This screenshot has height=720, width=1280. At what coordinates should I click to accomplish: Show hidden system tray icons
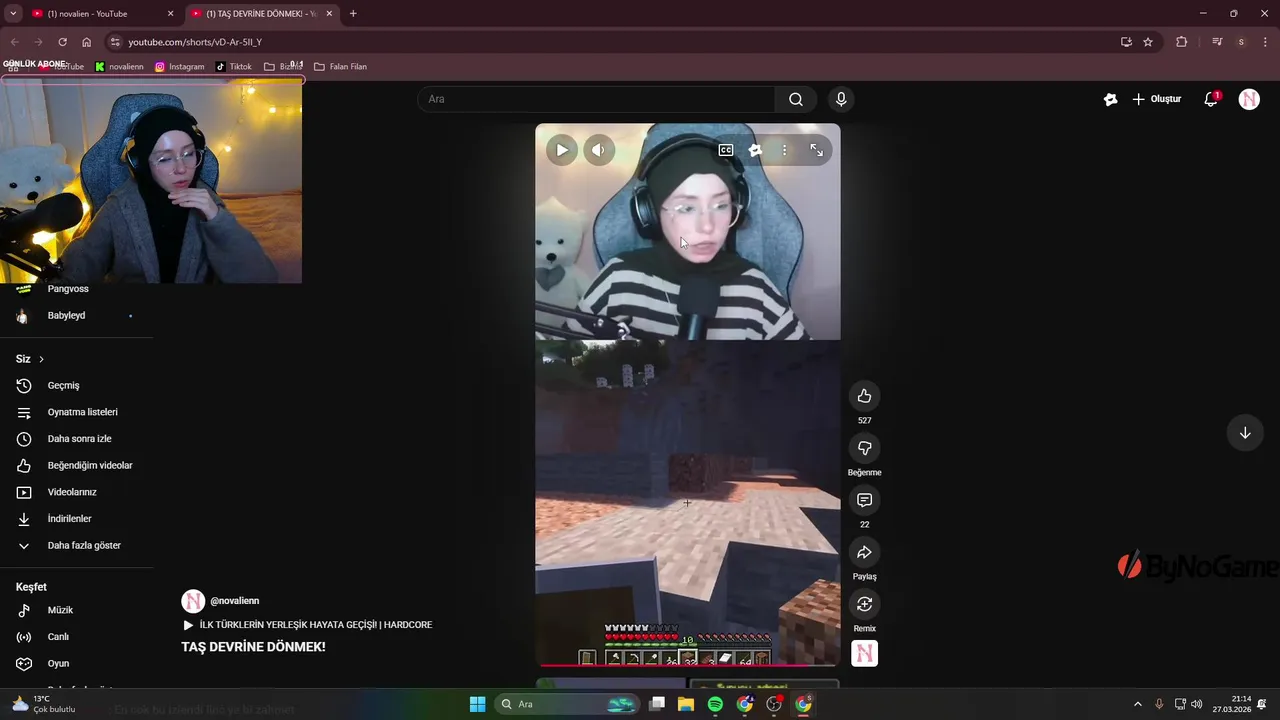pos(1137,704)
